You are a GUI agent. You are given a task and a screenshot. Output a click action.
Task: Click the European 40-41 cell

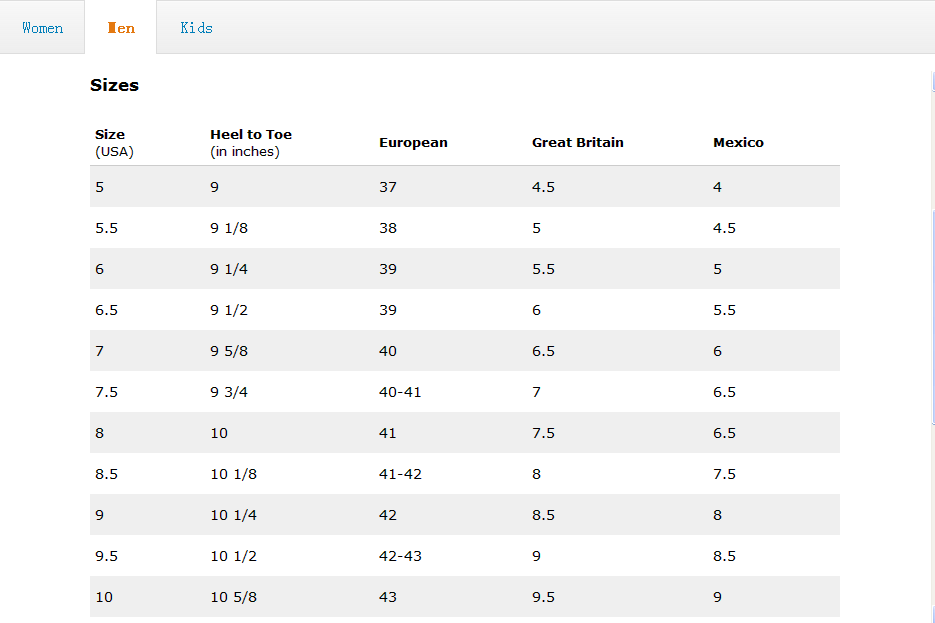[x=400, y=392]
